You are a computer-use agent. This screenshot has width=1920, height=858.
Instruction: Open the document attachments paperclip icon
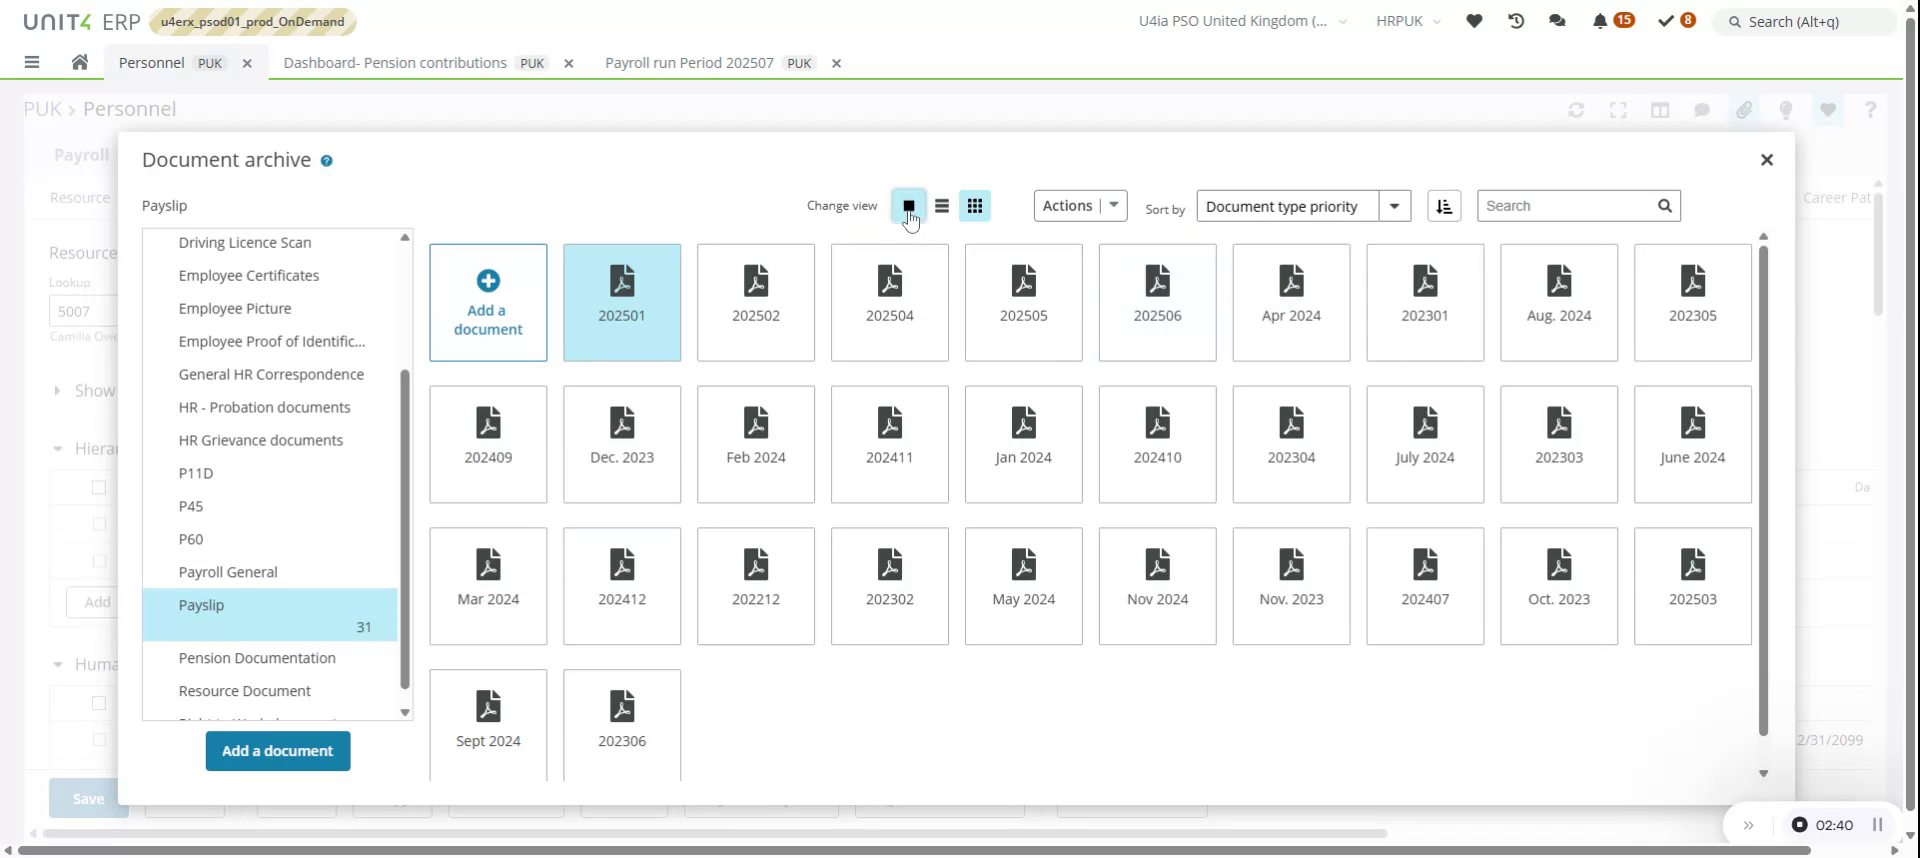point(1744,110)
